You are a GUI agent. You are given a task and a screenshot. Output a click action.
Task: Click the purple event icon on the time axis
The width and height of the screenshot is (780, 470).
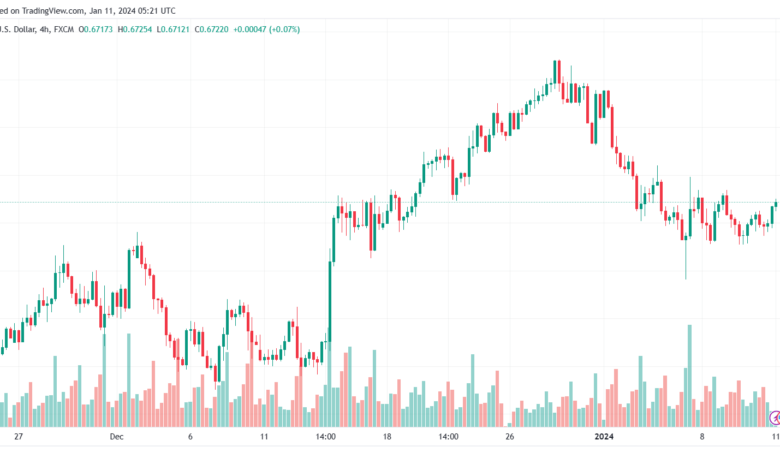click(774, 416)
